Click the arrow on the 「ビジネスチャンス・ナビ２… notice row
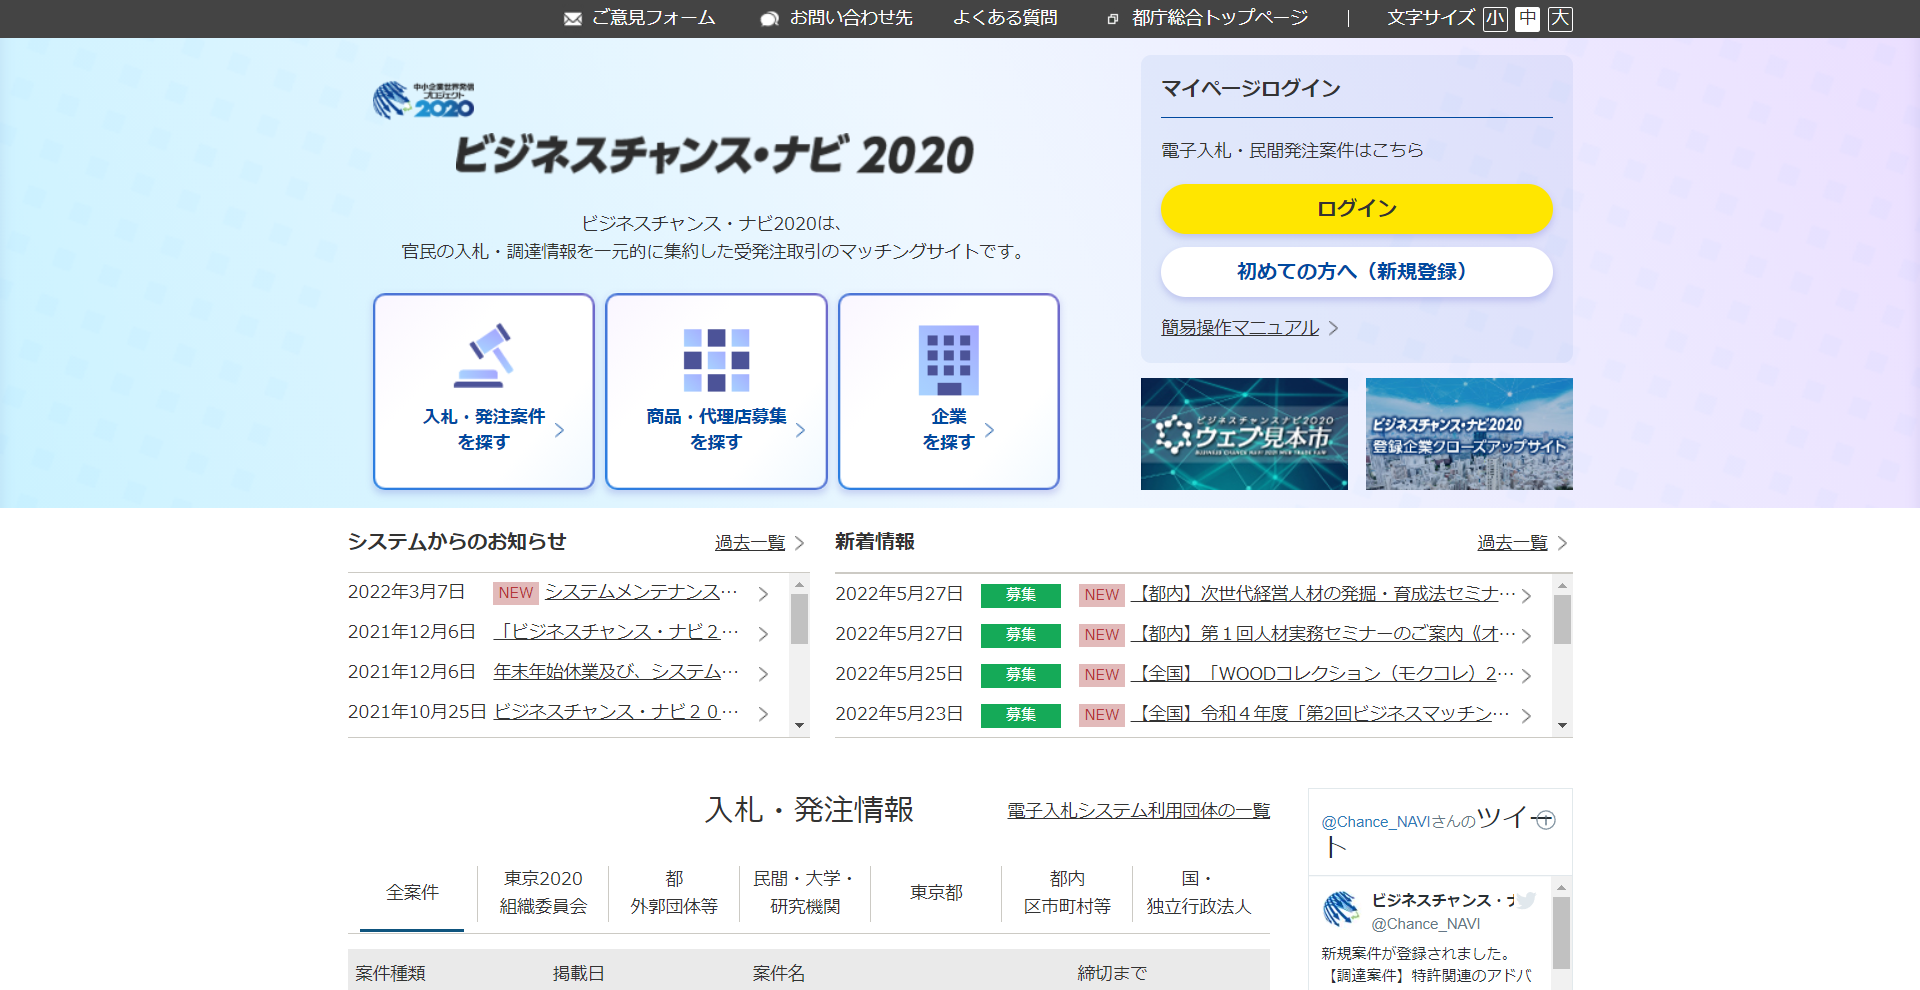Viewport: 1920px width, 990px height. (763, 634)
